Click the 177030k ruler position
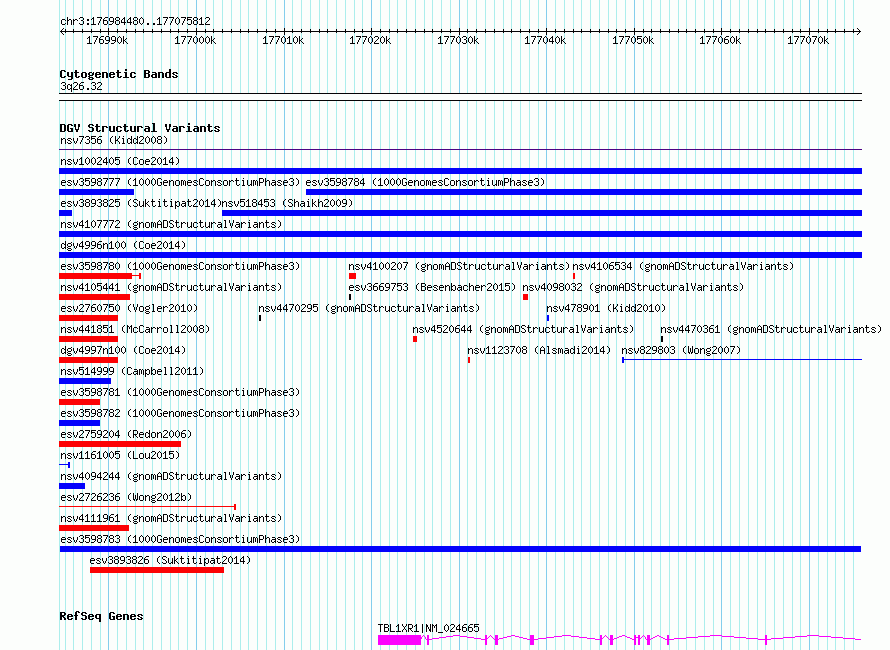 tap(457, 40)
